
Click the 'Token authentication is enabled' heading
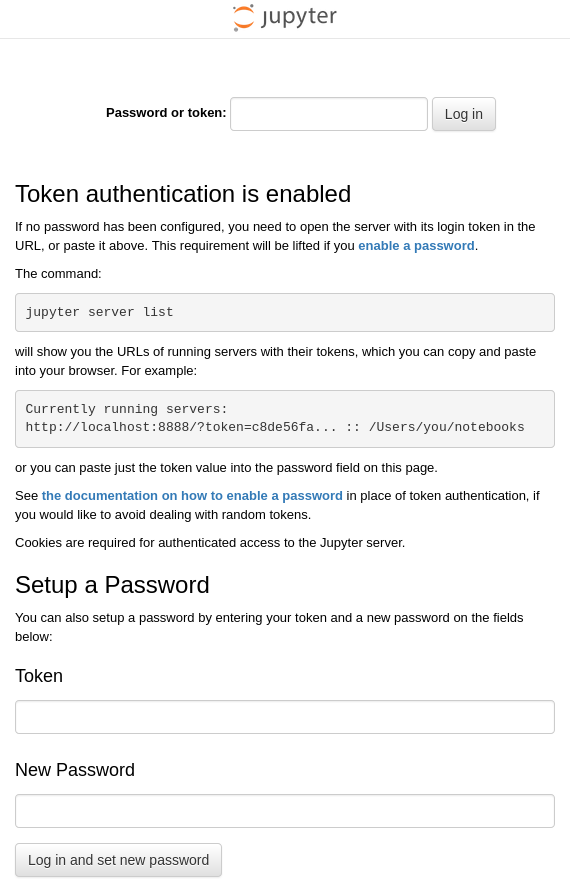click(183, 194)
